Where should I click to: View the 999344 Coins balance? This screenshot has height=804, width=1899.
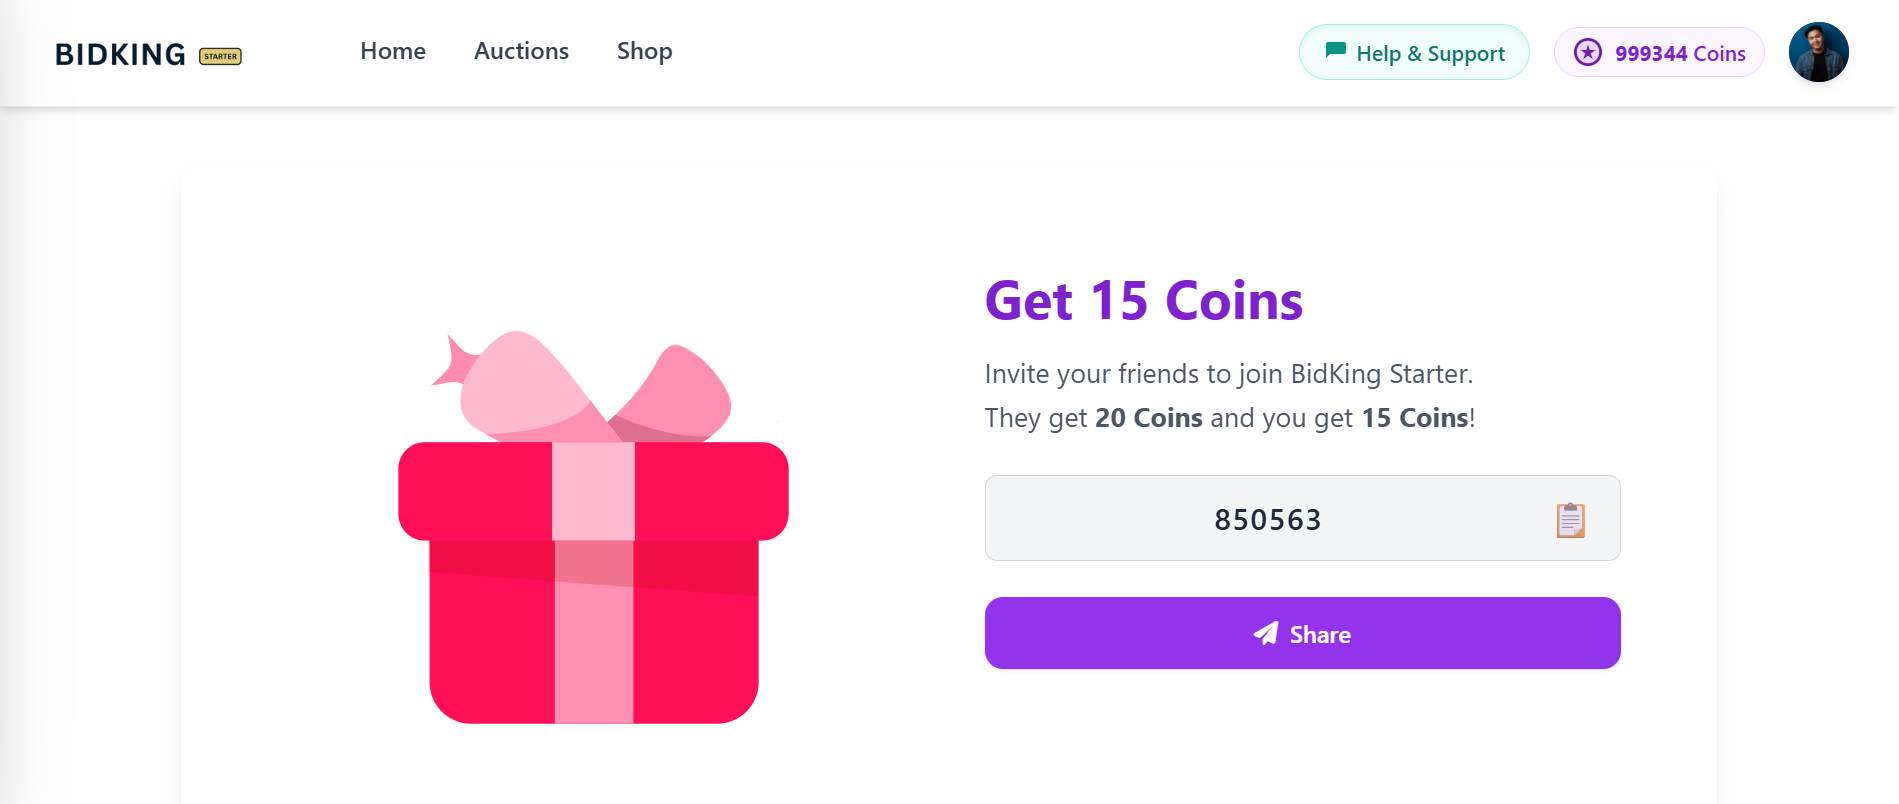pyautogui.click(x=1679, y=53)
